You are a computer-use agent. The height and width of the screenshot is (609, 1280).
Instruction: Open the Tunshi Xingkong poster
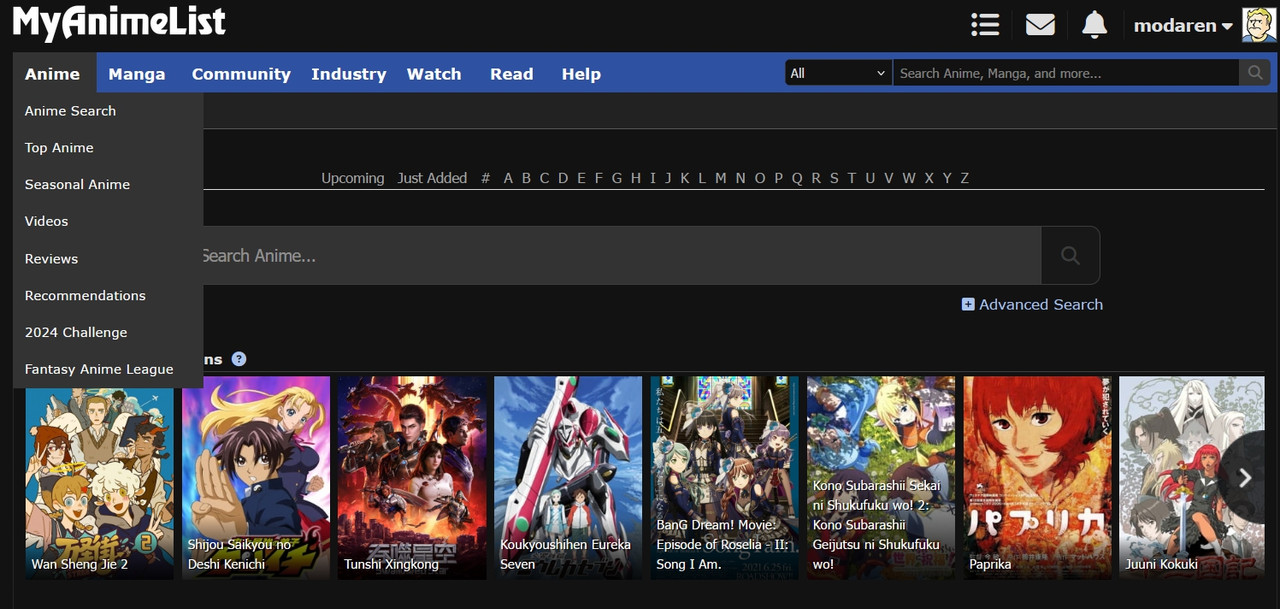412,478
